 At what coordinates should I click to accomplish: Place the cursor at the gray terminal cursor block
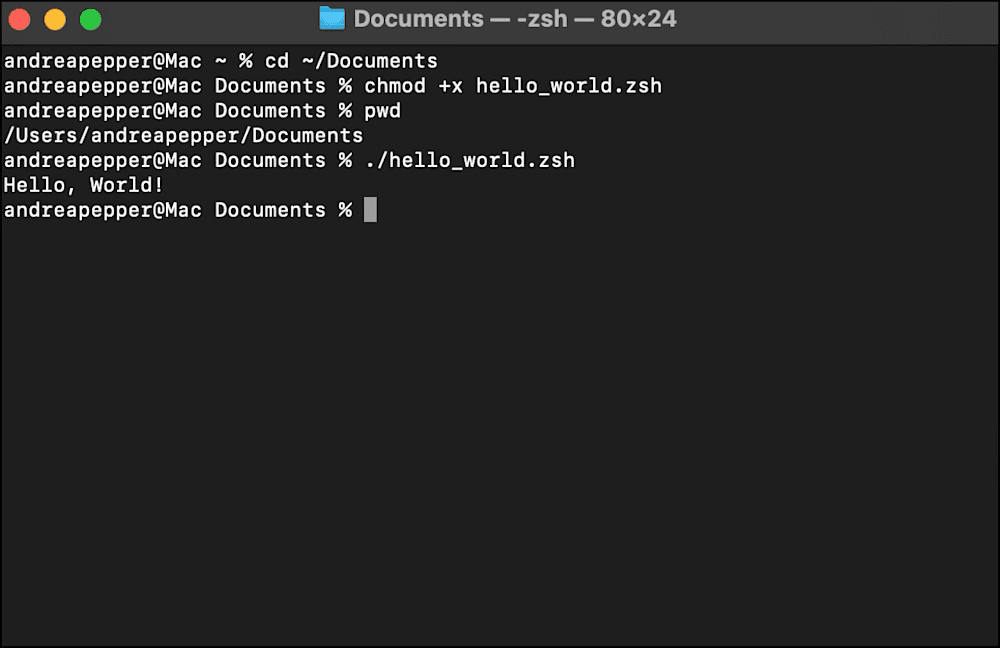(370, 210)
